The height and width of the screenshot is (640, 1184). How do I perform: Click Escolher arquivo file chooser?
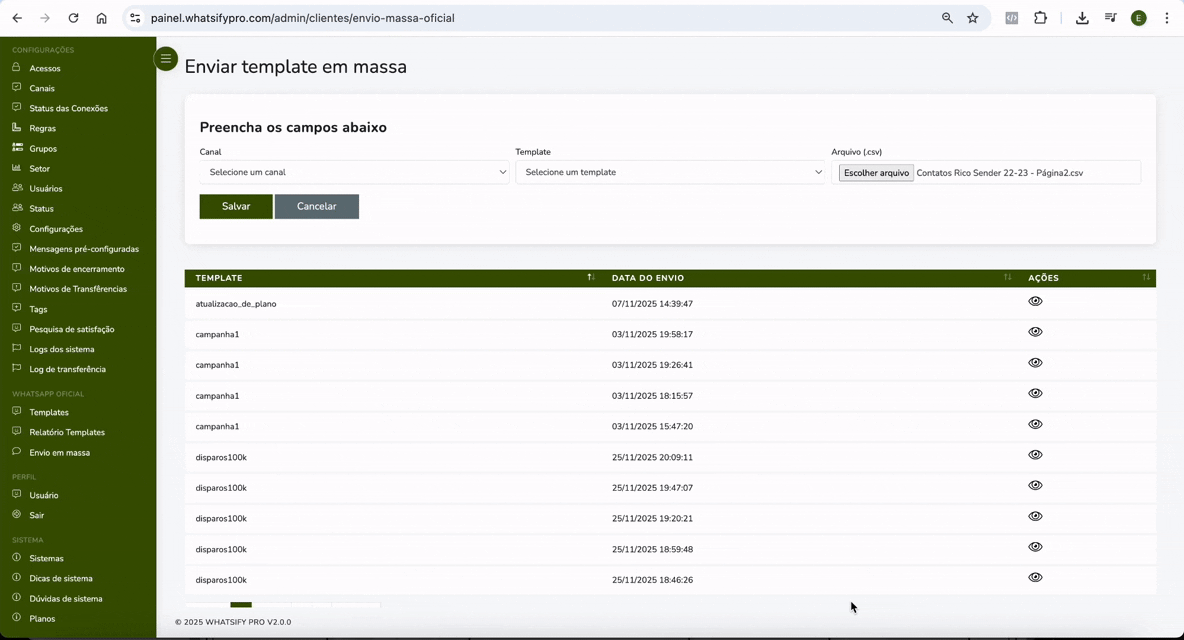pos(876,173)
